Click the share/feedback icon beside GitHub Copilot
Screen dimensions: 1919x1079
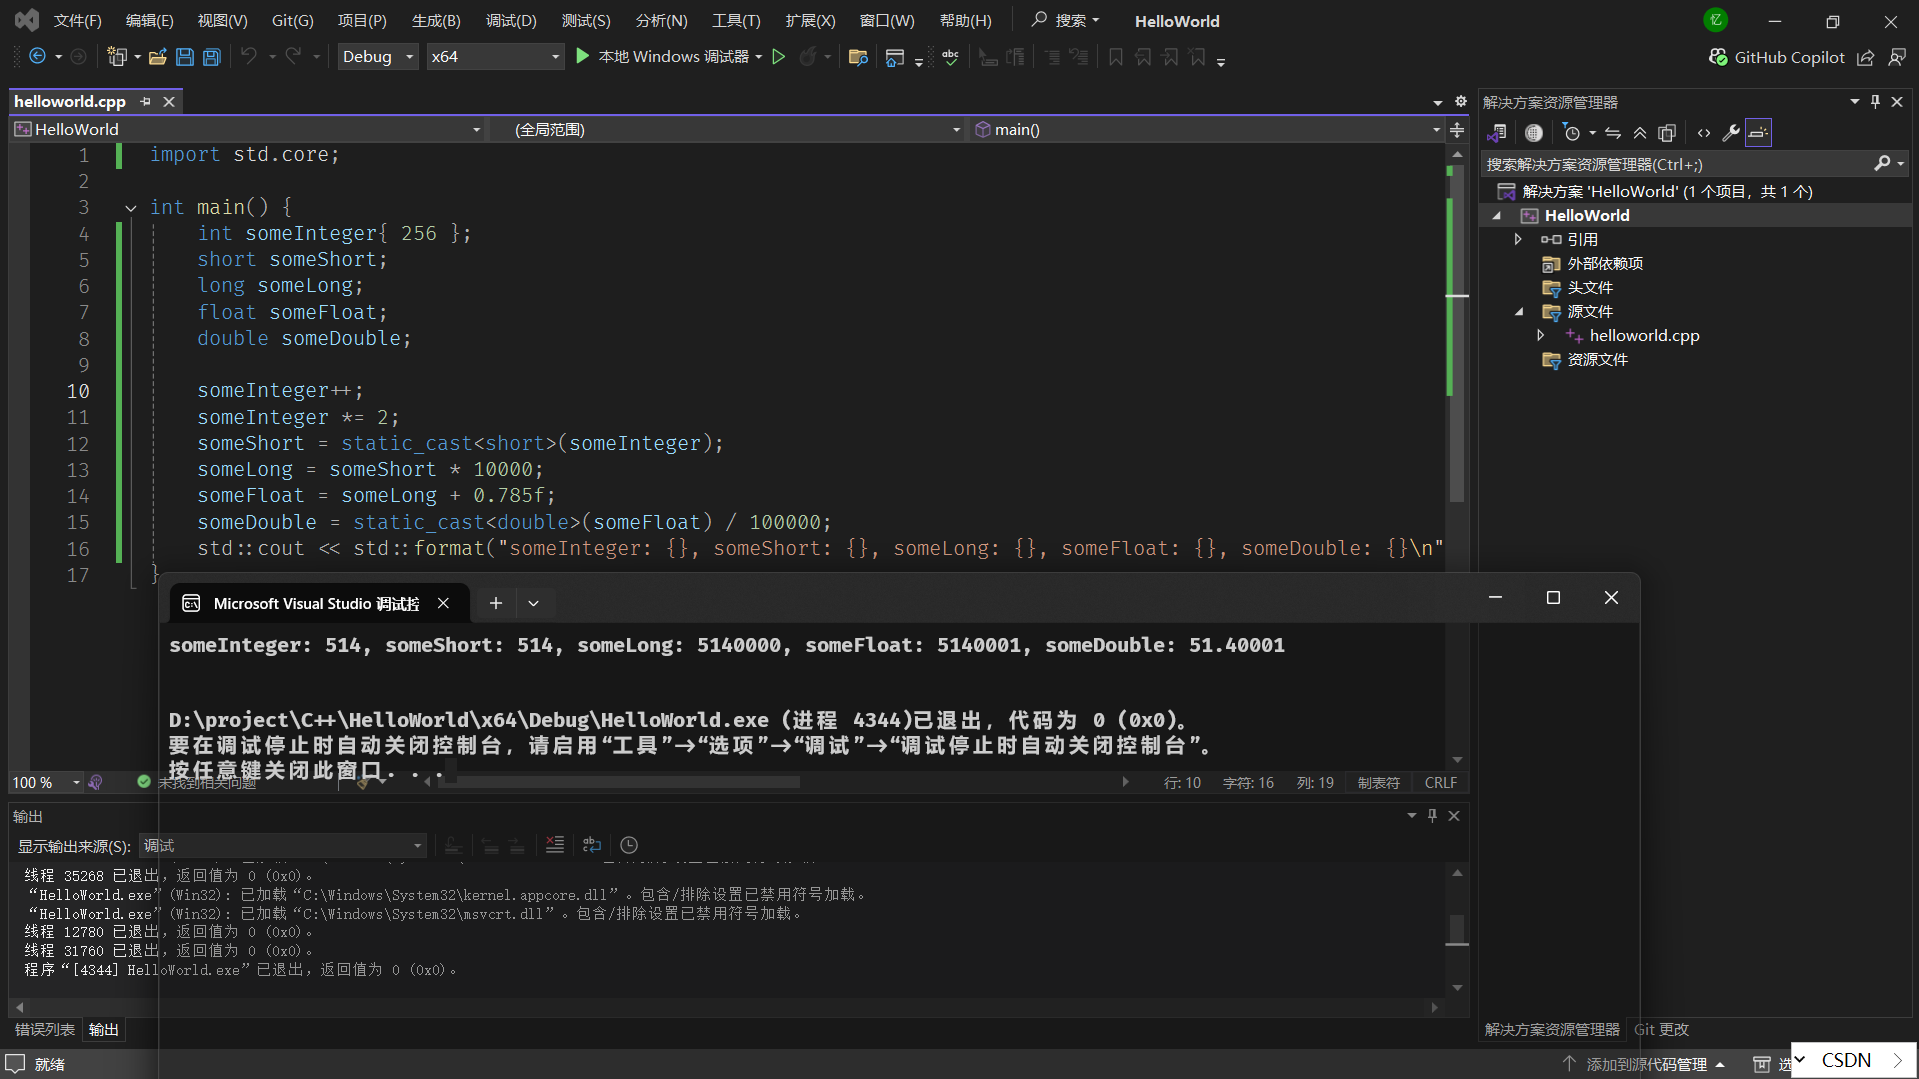click(x=1866, y=57)
